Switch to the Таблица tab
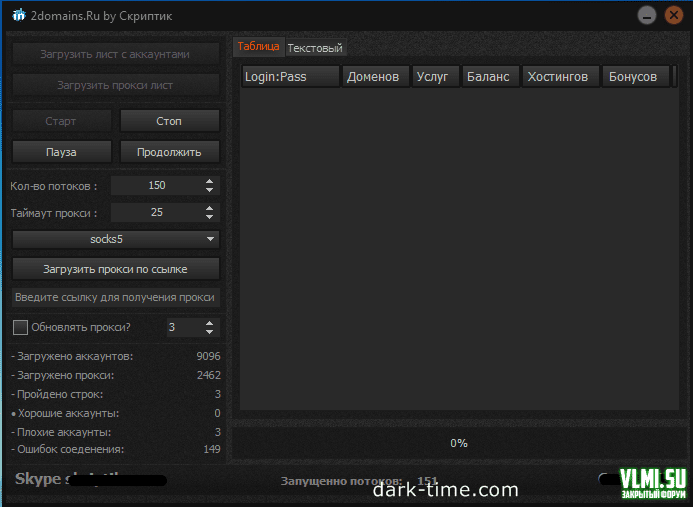The width and height of the screenshot is (693, 507). click(x=258, y=47)
